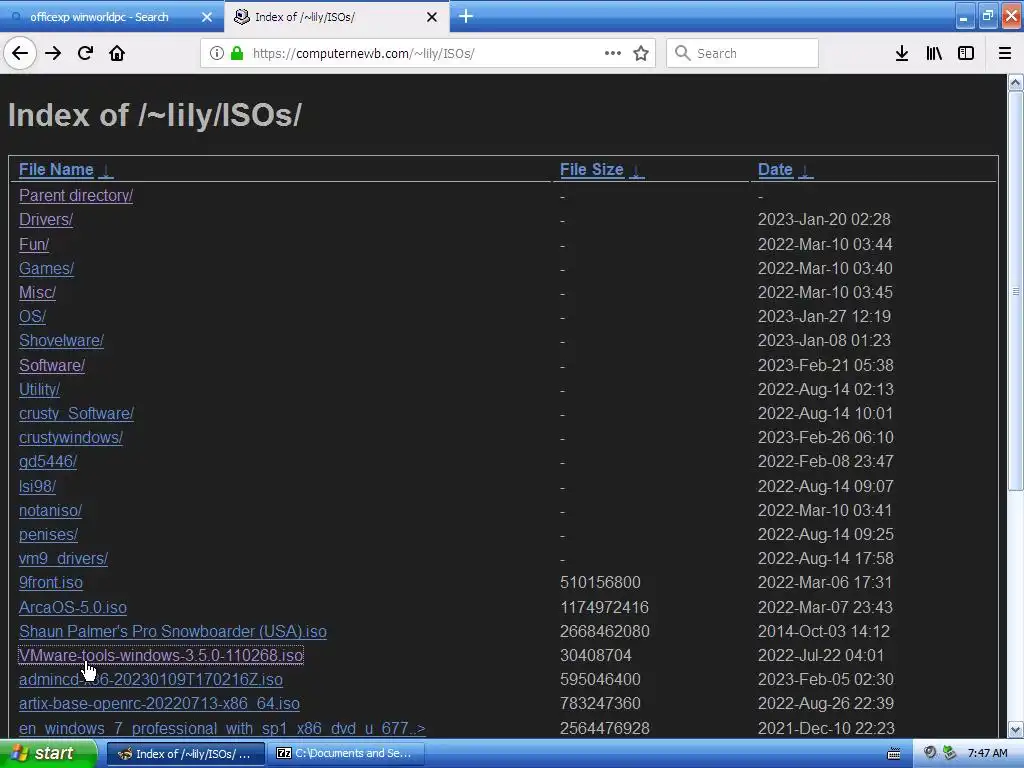Open the lsi98/ folder
This screenshot has height=768, width=1024.
(x=37, y=487)
